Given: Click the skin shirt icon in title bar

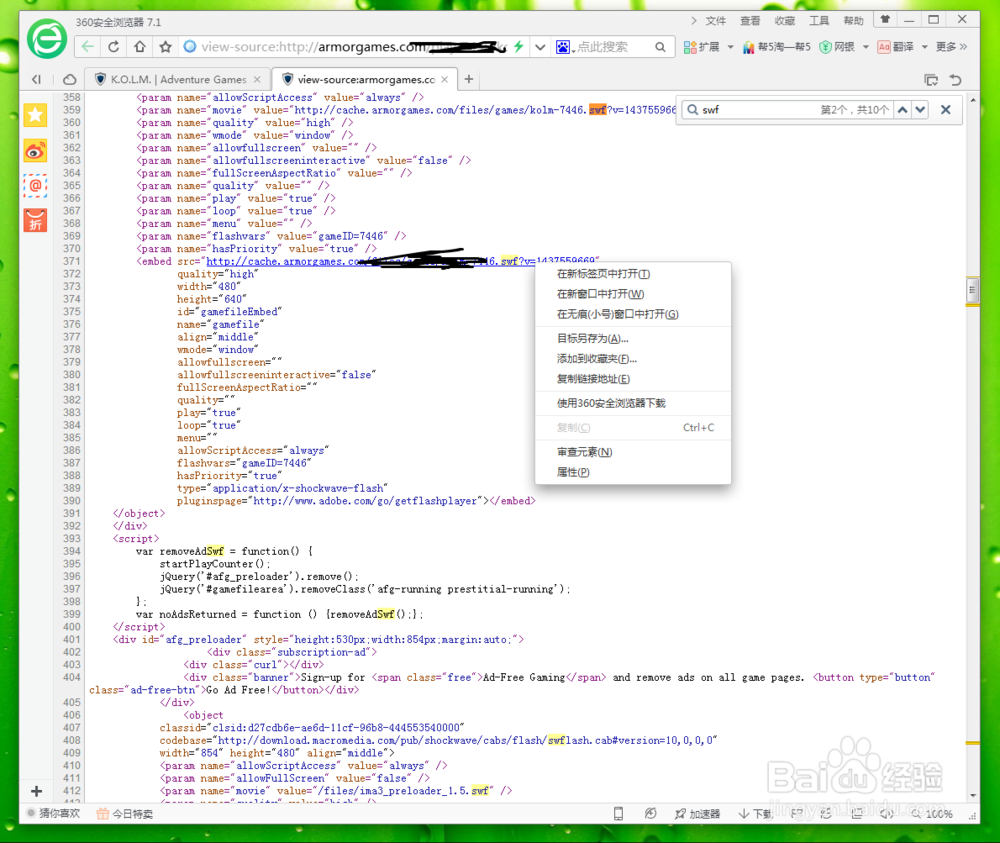Looking at the screenshot, I should [885, 19].
